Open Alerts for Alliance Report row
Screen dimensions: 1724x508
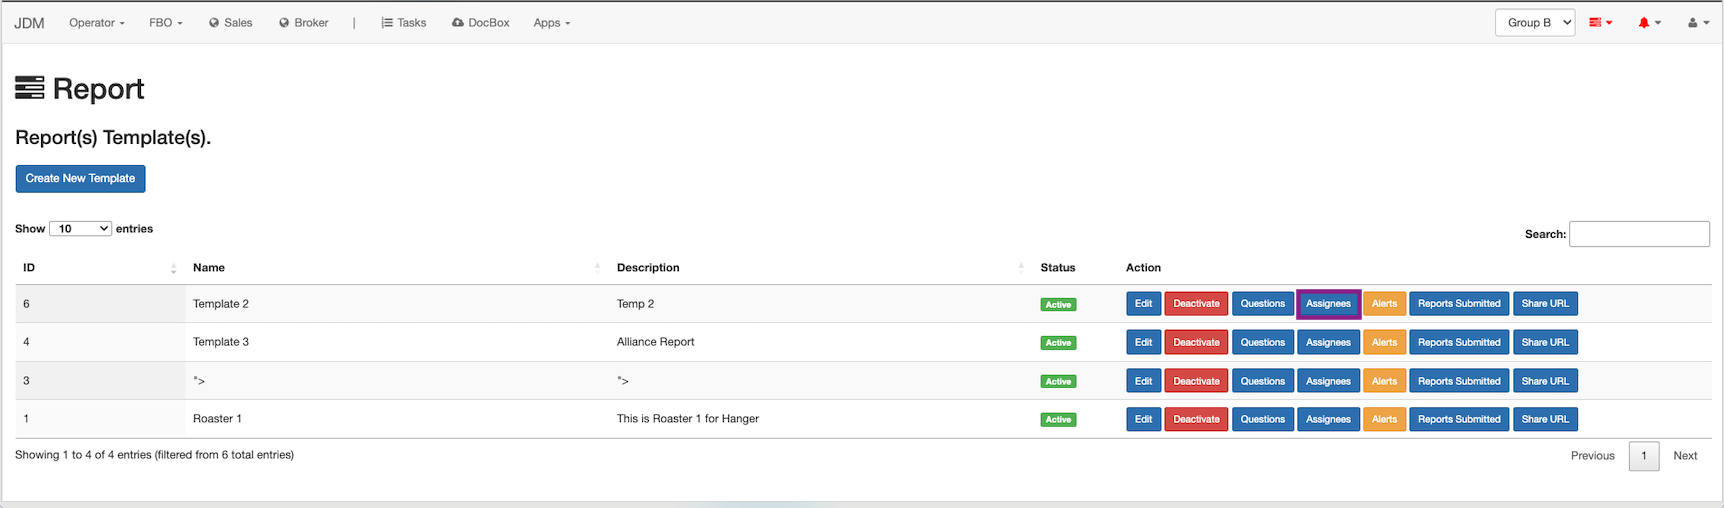click(1384, 343)
